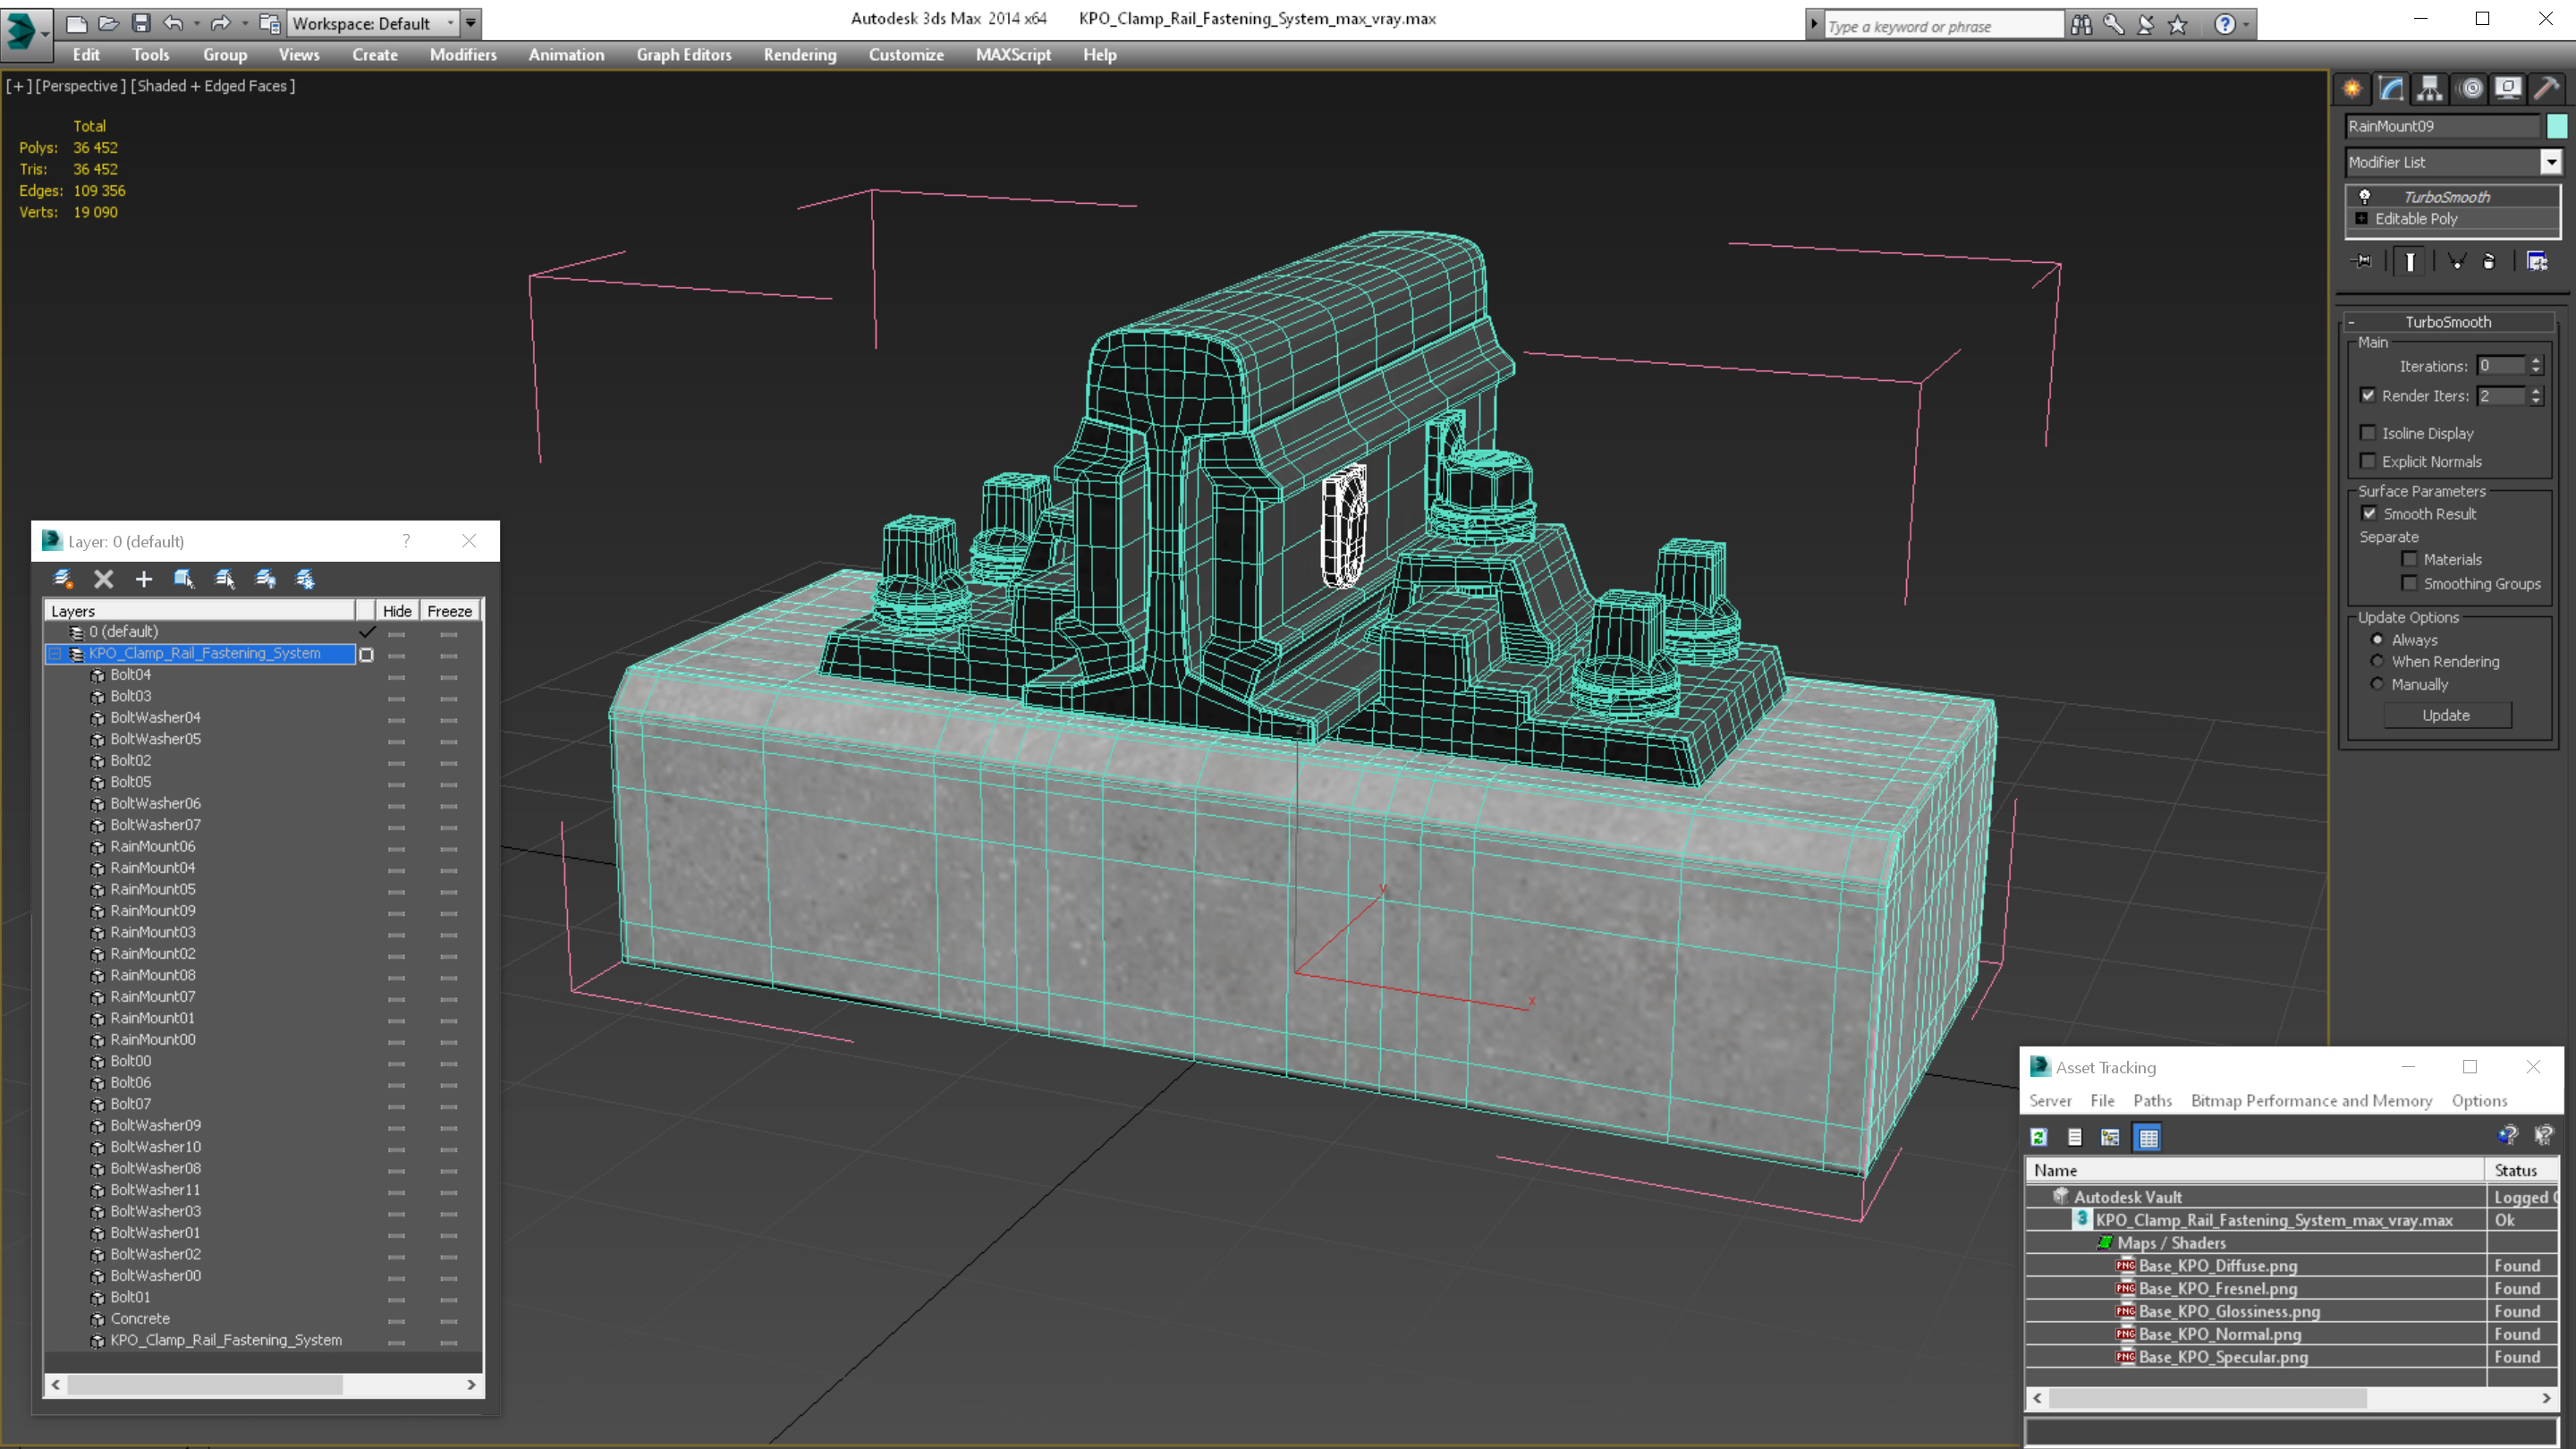2576x1449 pixels.
Task: Click the Save File icon
Action: coord(141,22)
